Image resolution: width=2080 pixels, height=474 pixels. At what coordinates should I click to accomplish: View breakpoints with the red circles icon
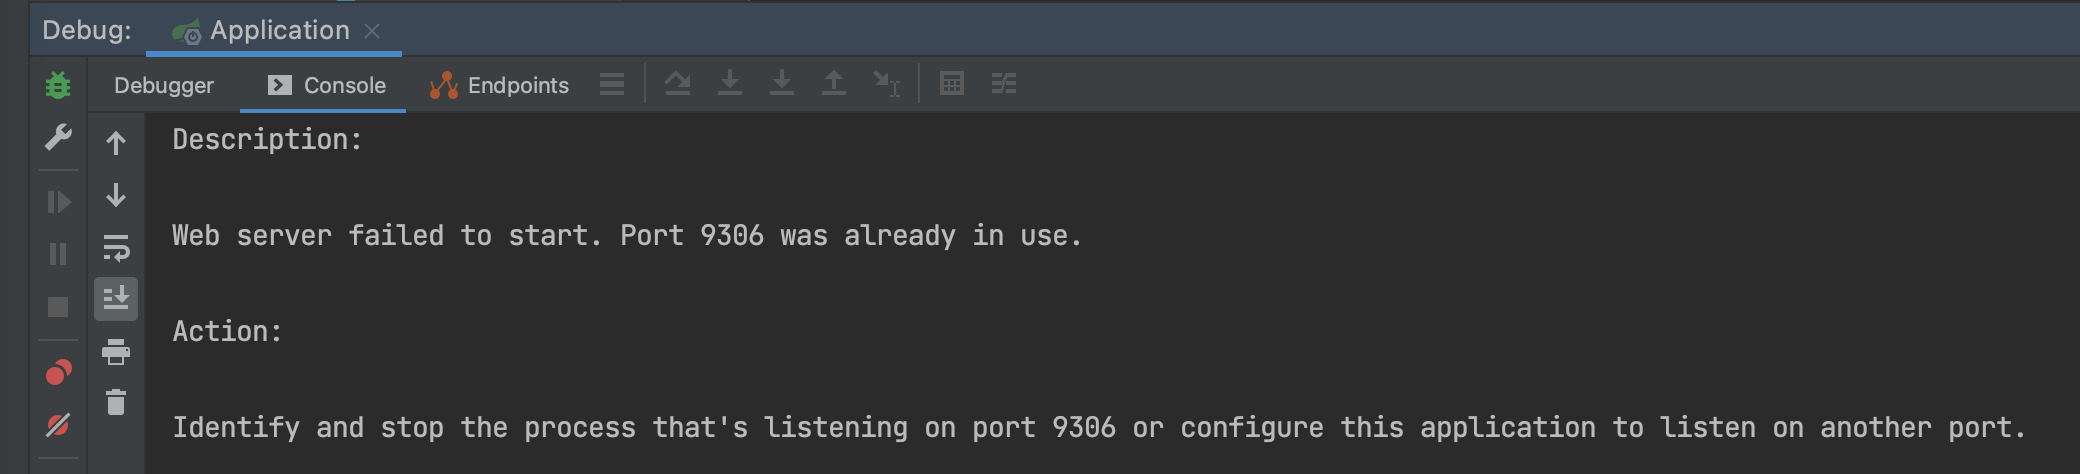58,373
